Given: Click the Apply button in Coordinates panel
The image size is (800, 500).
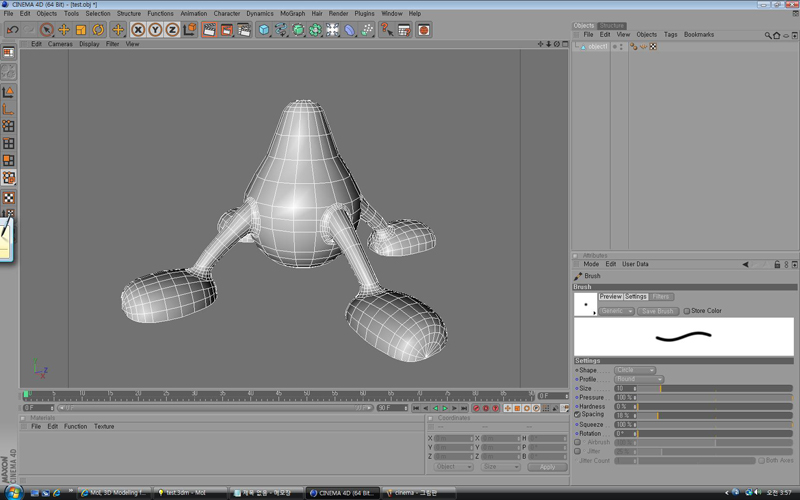Looking at the screenshot, I should [547, 467].
